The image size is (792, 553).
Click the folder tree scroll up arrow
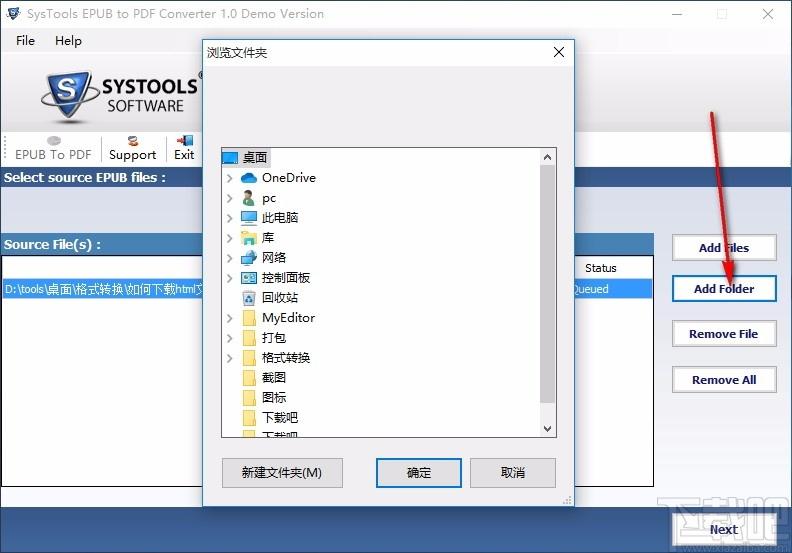coord(548,157)
